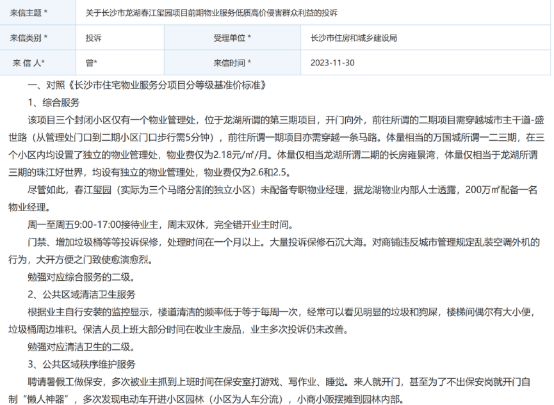
Task: Click the 3、公共区域秩序维护服务 subheading
Action: (x=82, y=364)
